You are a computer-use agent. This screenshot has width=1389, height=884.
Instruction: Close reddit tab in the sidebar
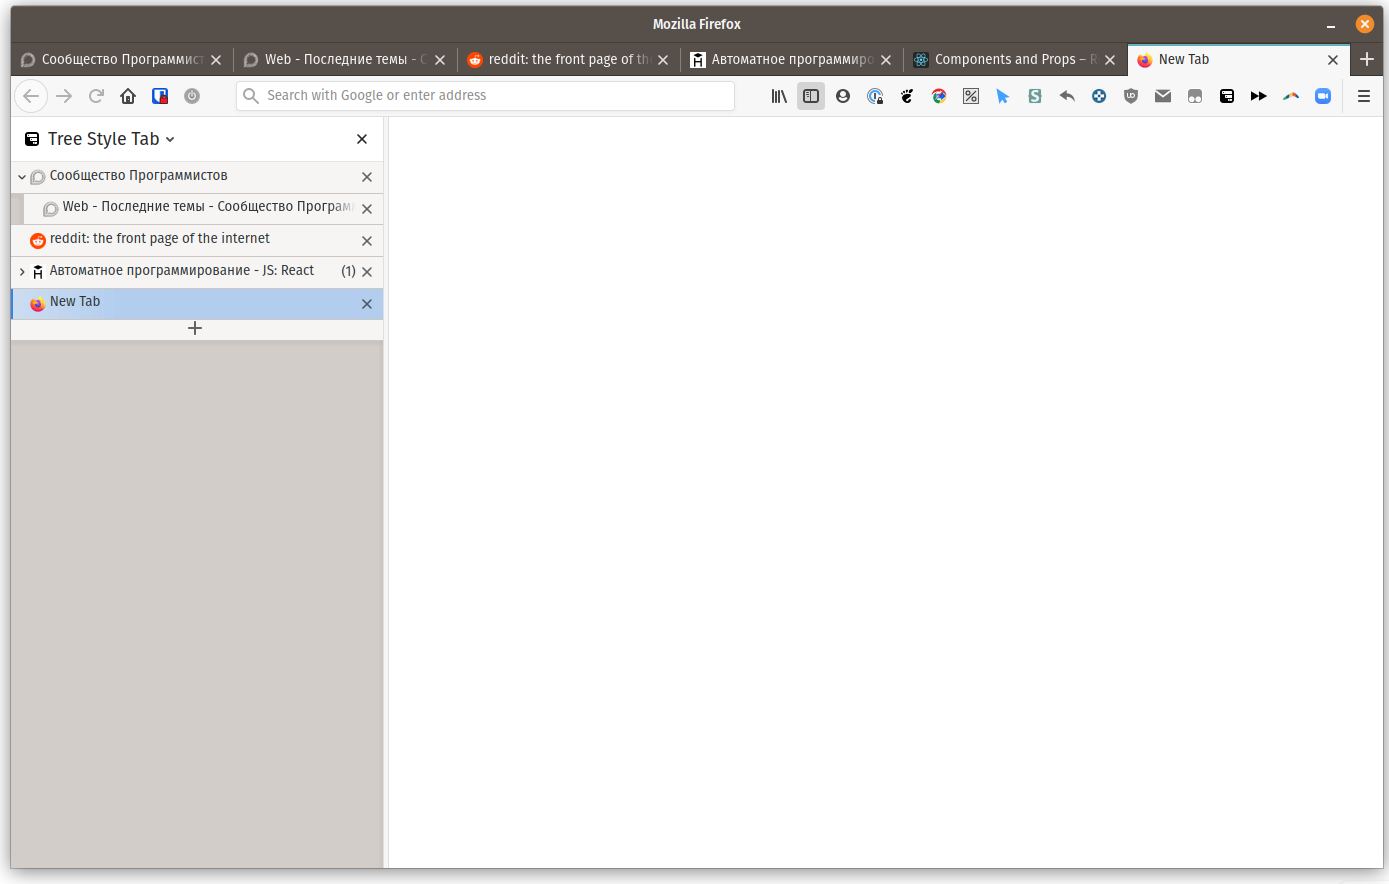(x=367, y=241)
